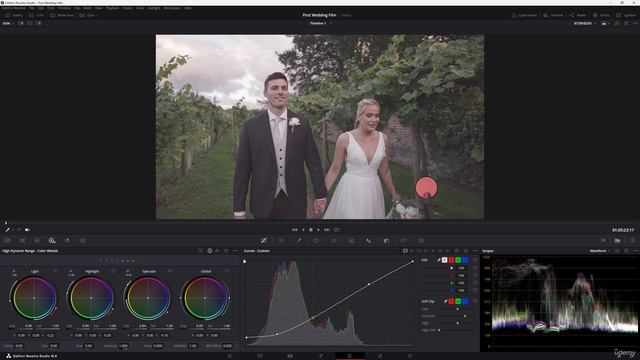Reset the Global wheel

(227, 271)
